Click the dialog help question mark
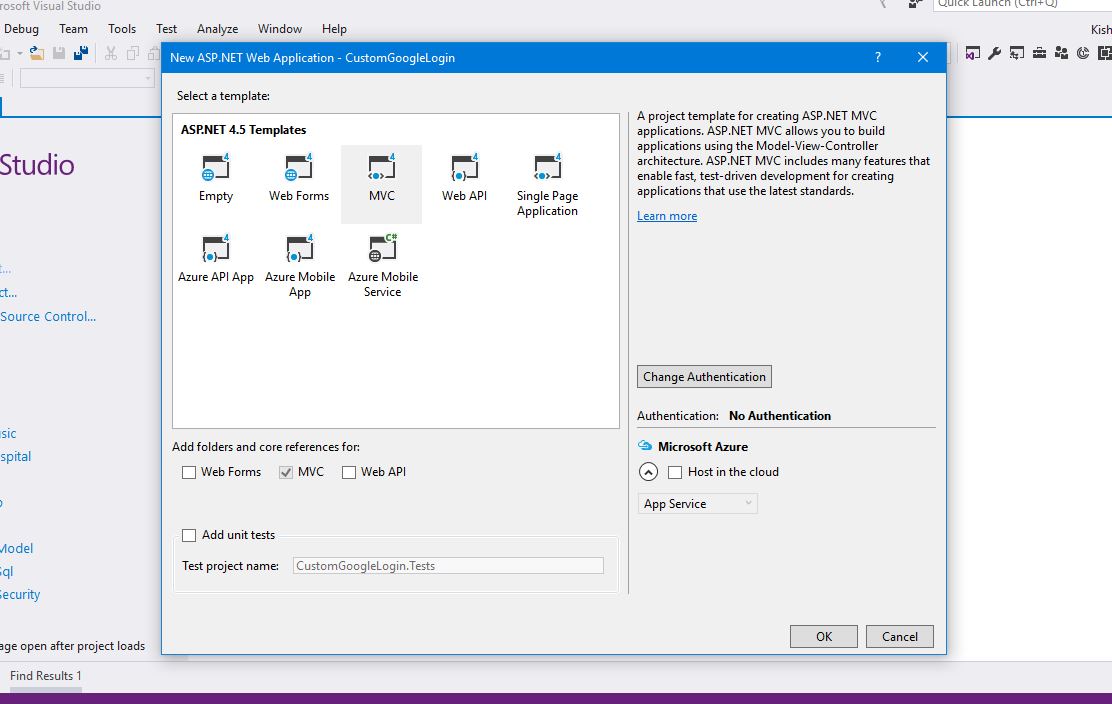The height and width of the screenshot is (704, 1112). tap(878, 57)
